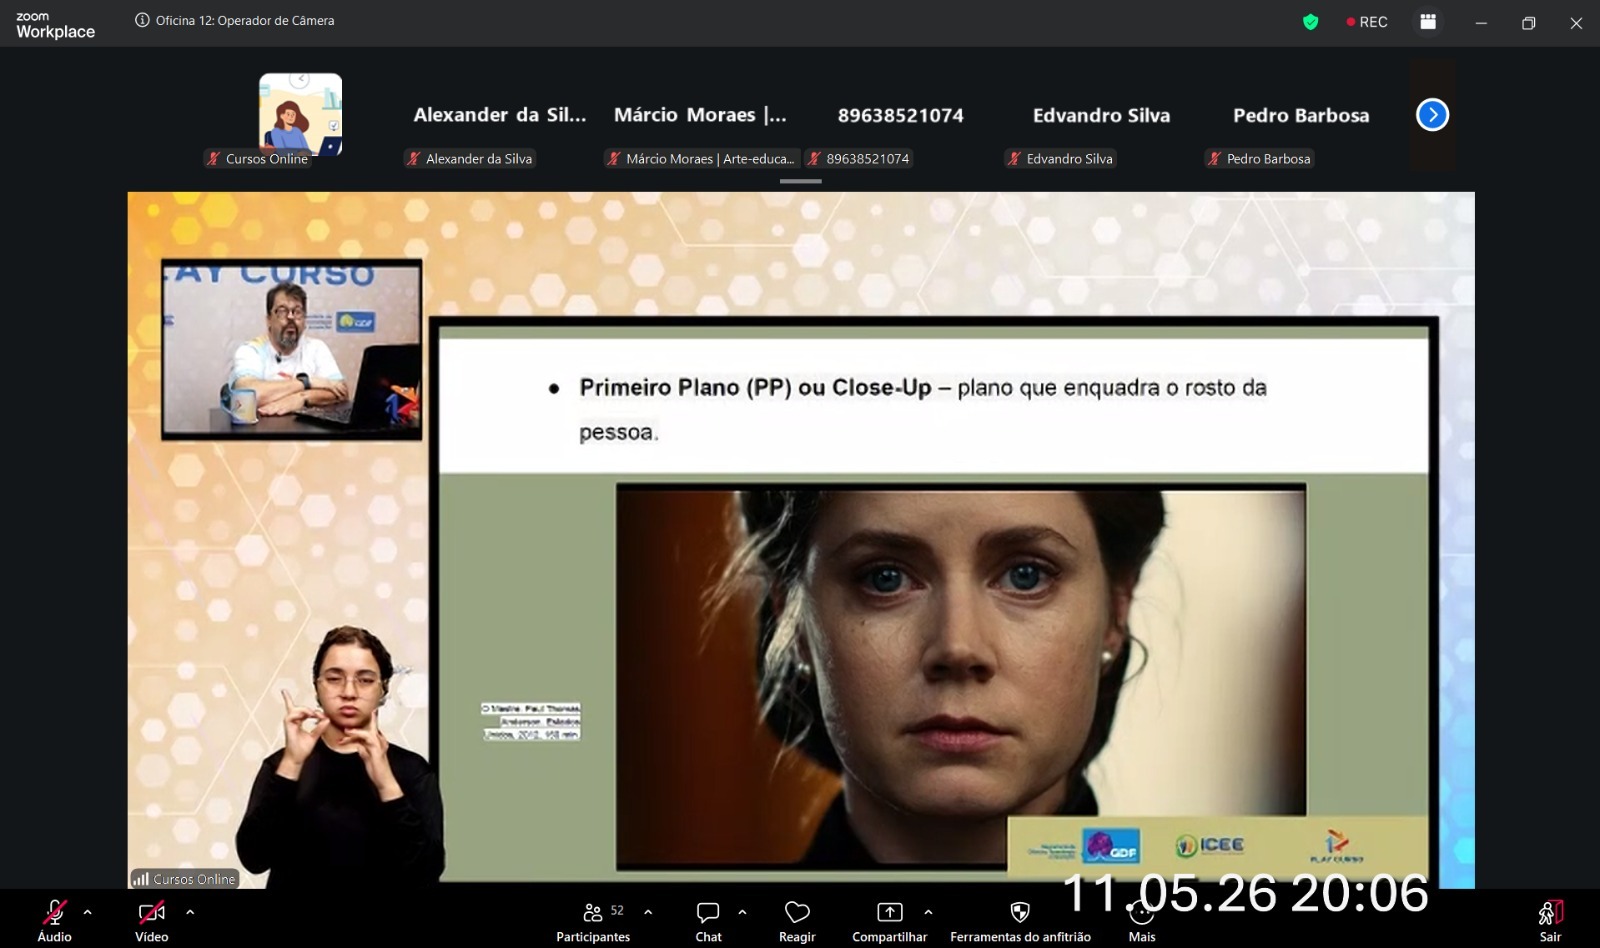Unmute the microphone with the Áudio button
1600x948 pixels.
coord(54,919)
